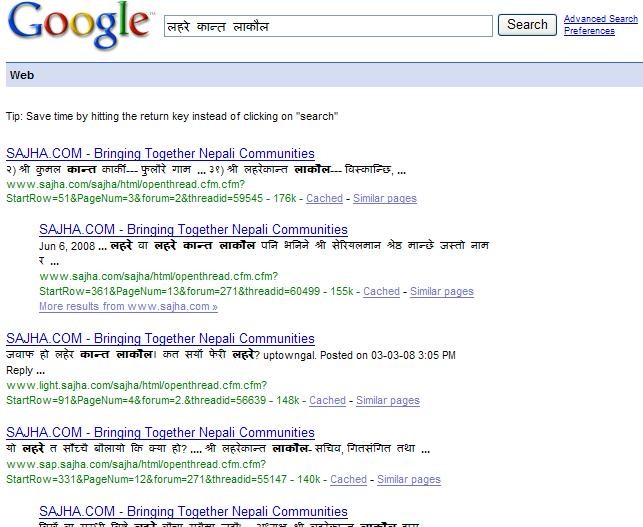Open Similar pages for threadid=59545 result
Image resolution: width=643 pixels, height=527 pixels.
pyautogui.click(x=385, y=198)
